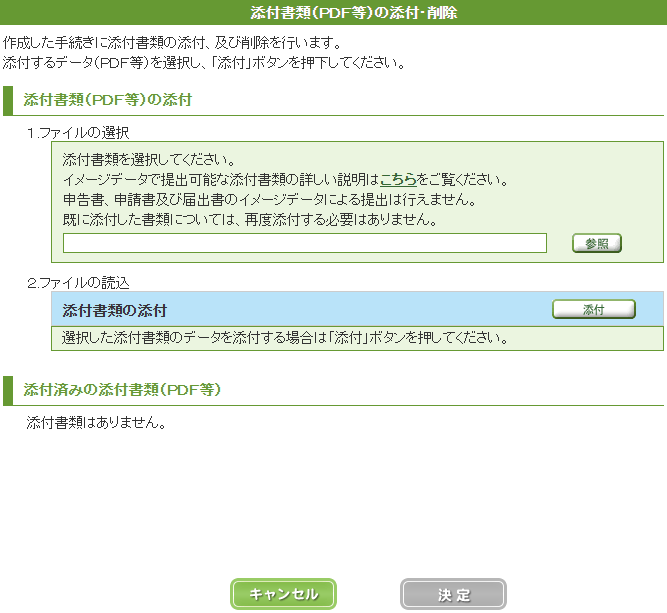Image resolution: width=667 pixels, height=613 pixels.
Task: Click the page title 添付書類(PDF等)の添付・削除
Action: coord(354,12)
